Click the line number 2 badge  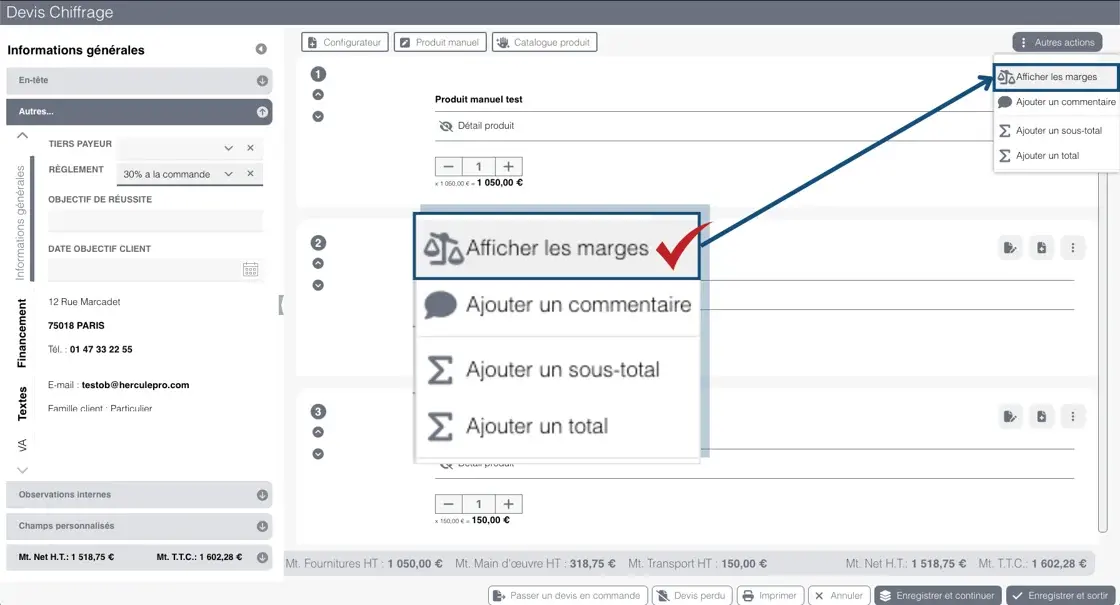[319, 243]
